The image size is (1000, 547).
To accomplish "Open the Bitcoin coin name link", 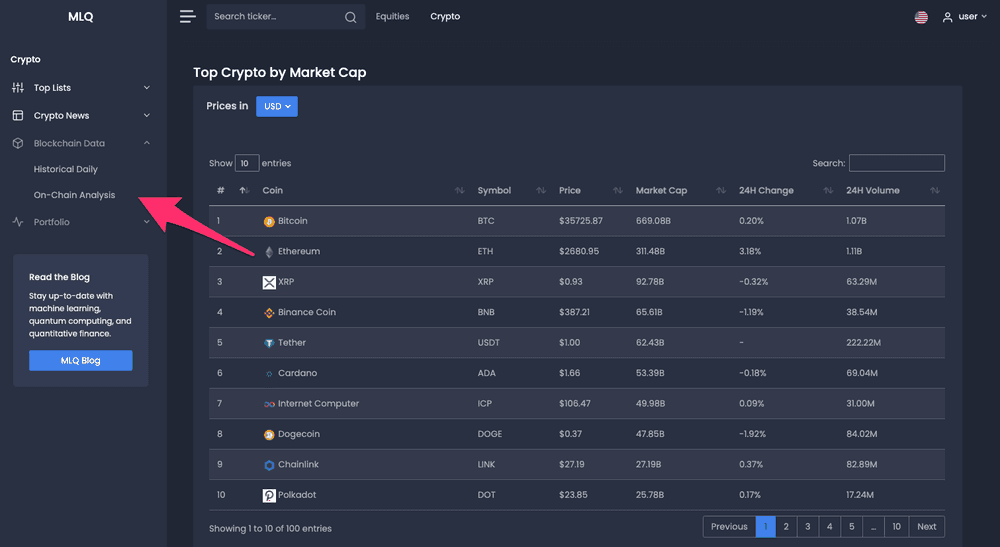I will (x=293, y=221).
